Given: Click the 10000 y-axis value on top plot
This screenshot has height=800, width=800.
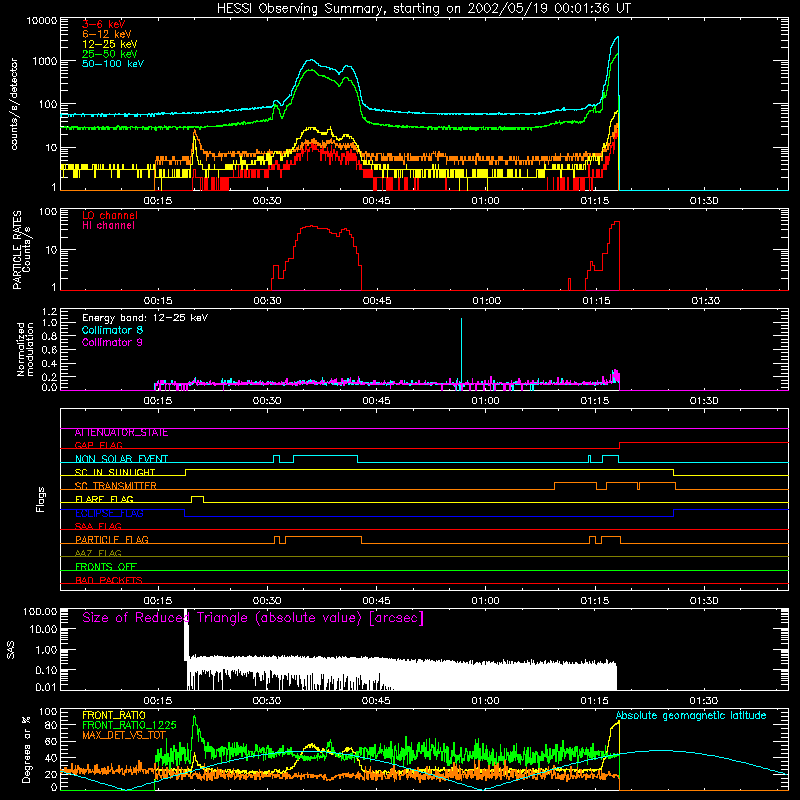Looking at the screenshot, I should (42, 21).
